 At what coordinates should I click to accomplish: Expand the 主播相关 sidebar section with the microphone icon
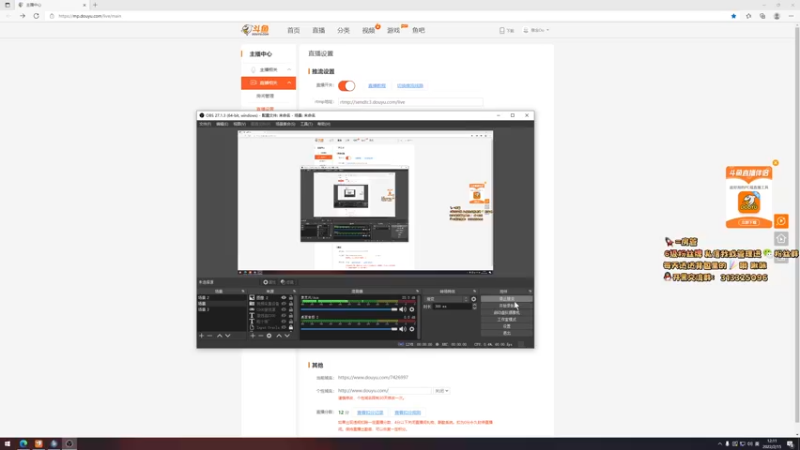[x=268, y=69]
